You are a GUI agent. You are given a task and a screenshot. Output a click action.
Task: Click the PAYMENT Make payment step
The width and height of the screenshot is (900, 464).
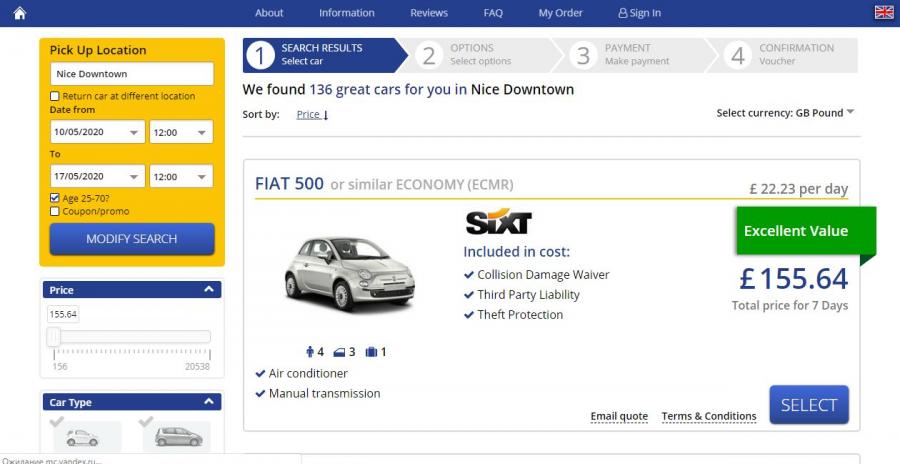(637, 55)
